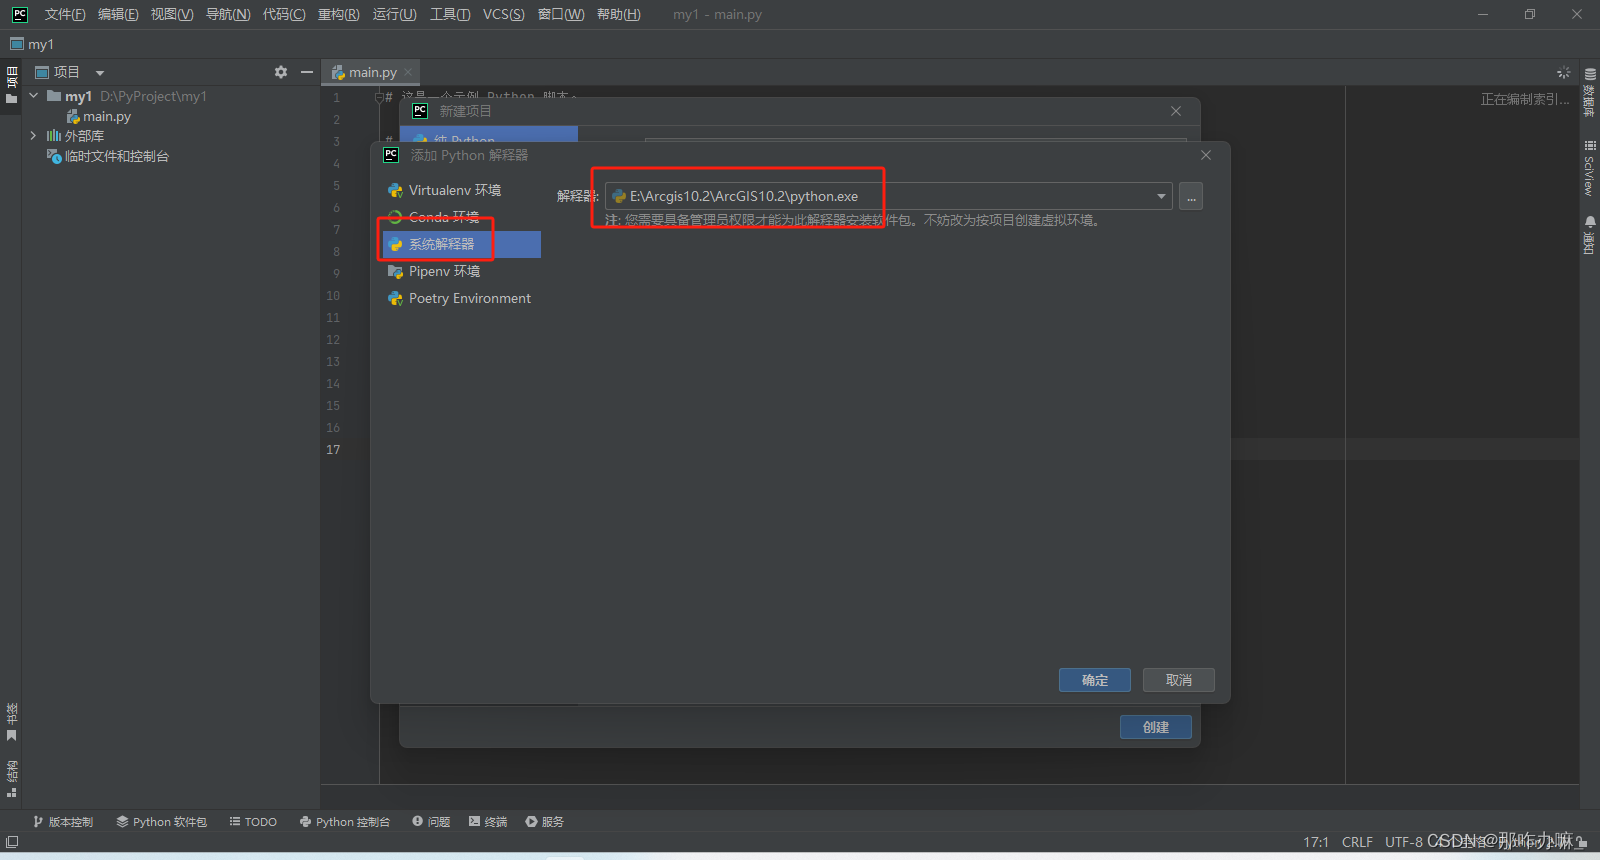Image resolution: width=1600 pixels, height=860 pixels.
Task: Open the VCS(S) menu
Action: (504, 14)
